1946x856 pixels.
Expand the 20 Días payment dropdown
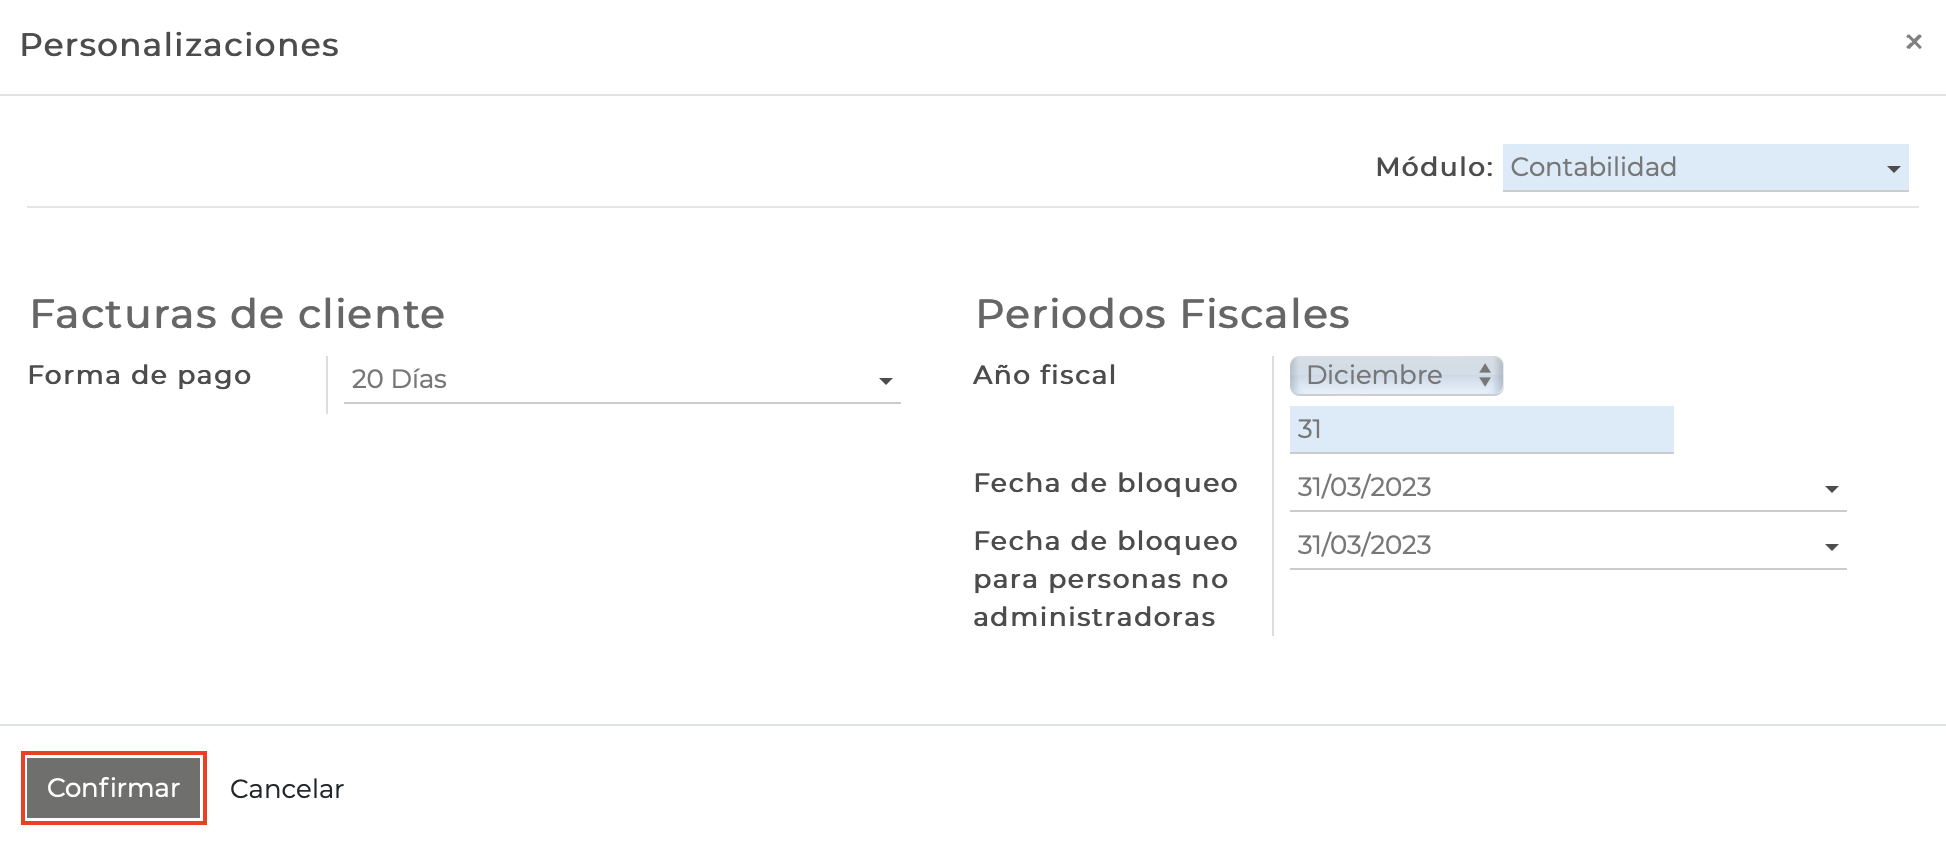(620, 380)
